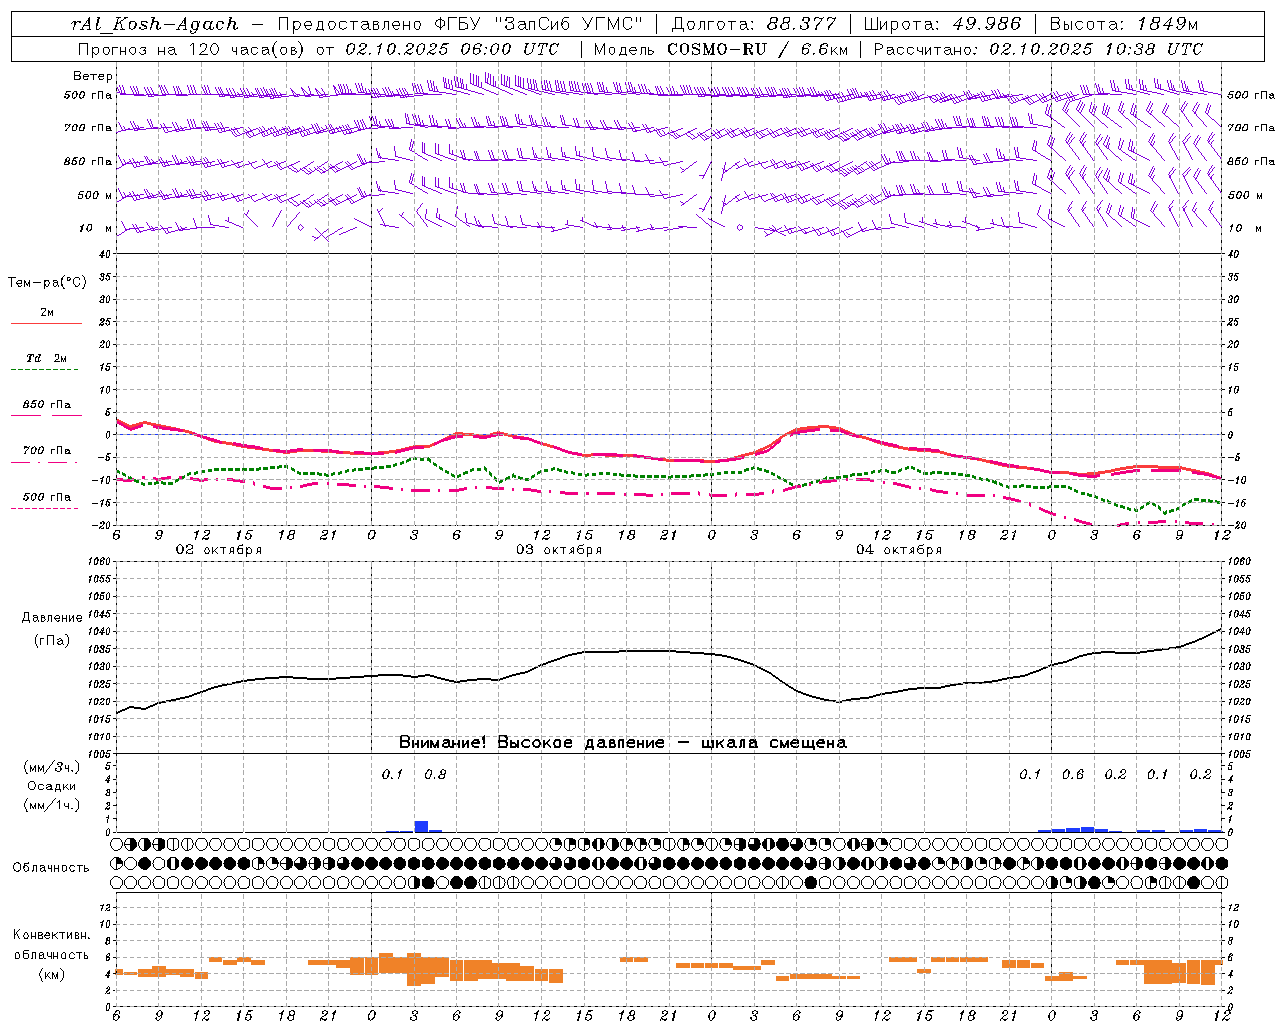Click the 0.6 precipitation amount value
1280x1024 pixels.
tap(1073, 775)
